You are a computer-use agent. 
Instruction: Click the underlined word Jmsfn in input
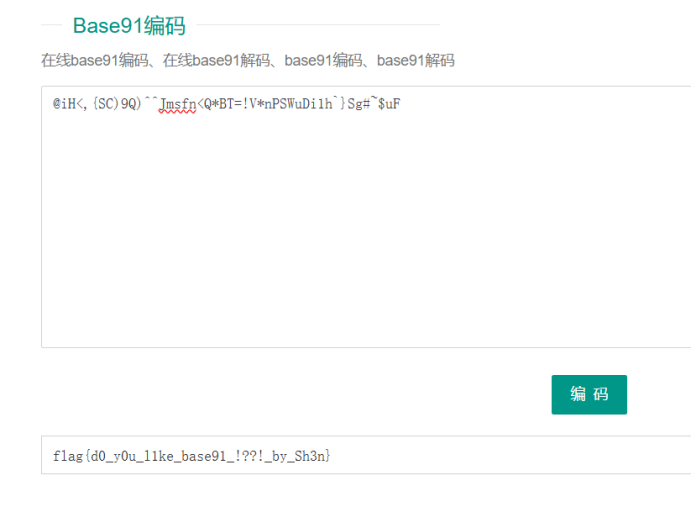tap(177, 104)
